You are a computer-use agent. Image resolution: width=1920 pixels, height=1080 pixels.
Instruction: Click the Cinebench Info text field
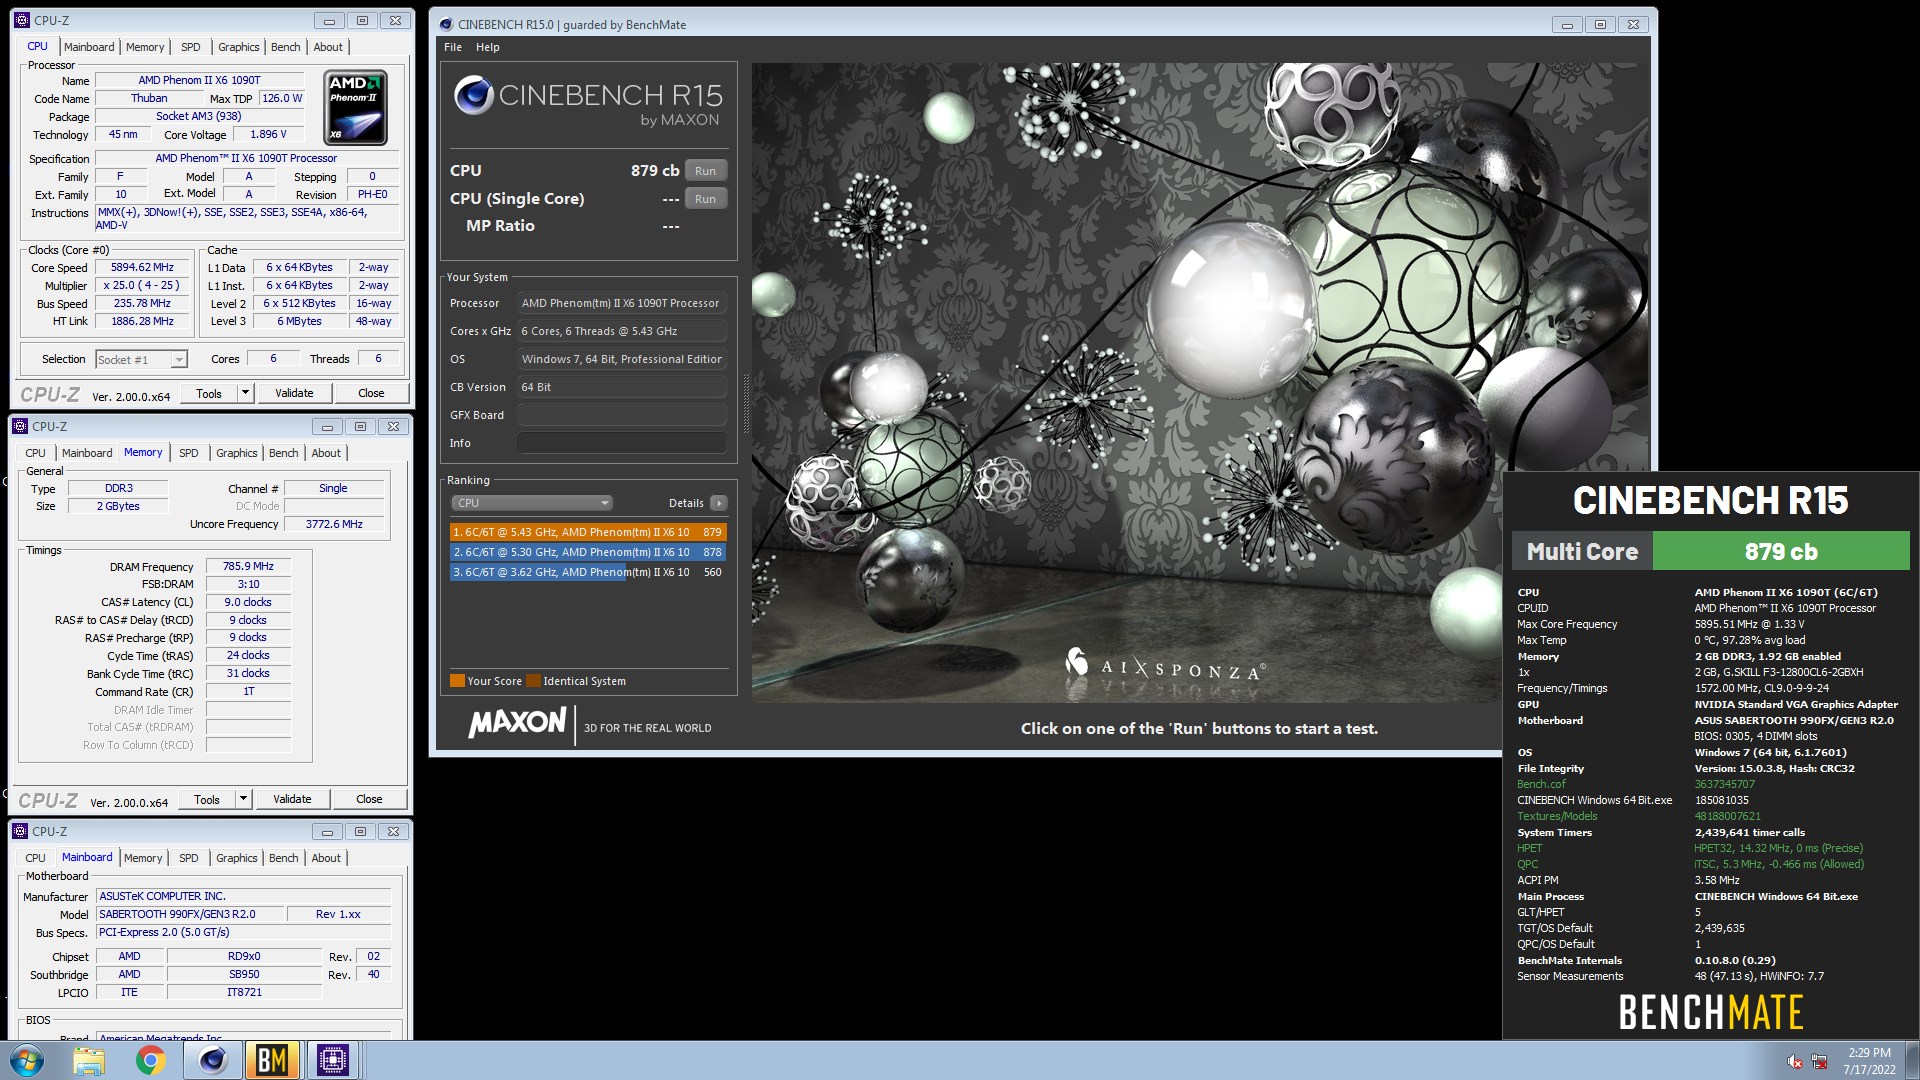coord(622,443)
